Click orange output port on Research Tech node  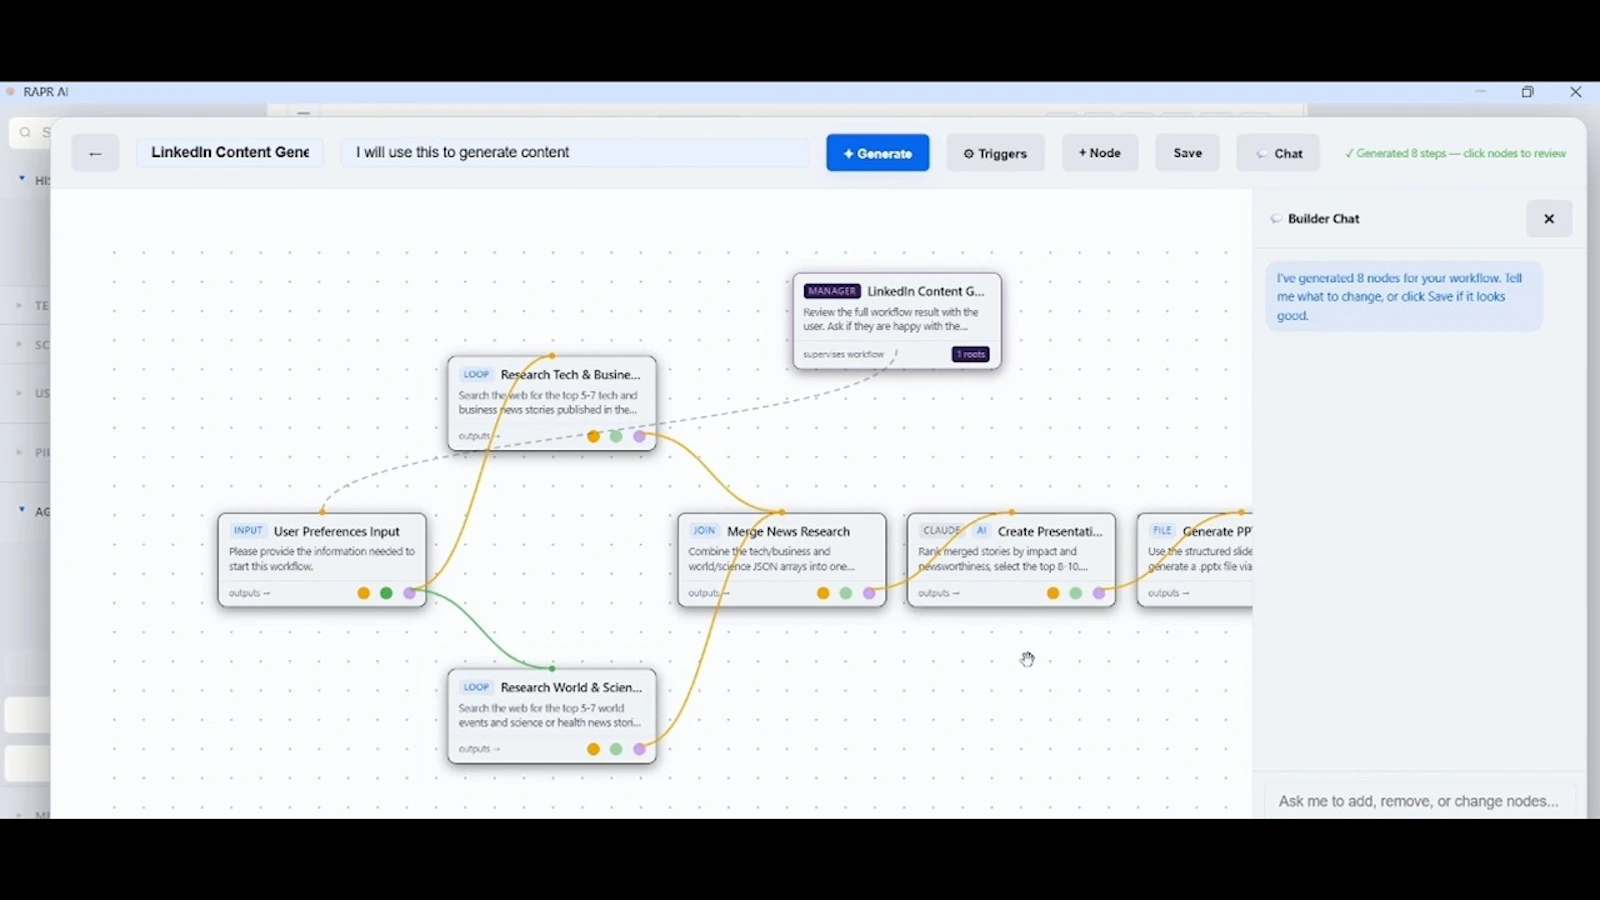pos(593,436)
